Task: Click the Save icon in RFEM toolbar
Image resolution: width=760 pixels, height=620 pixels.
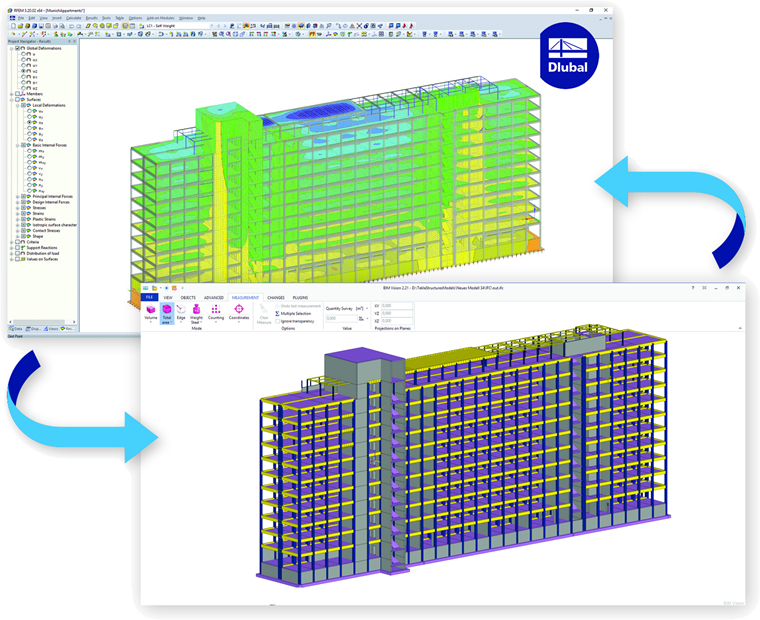Action: (41, 26)
